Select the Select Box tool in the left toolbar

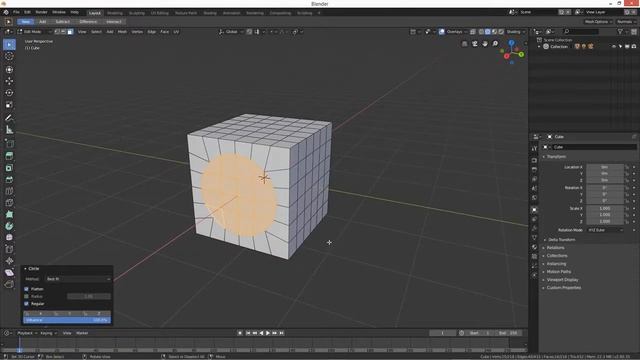(x=9, y=44)
